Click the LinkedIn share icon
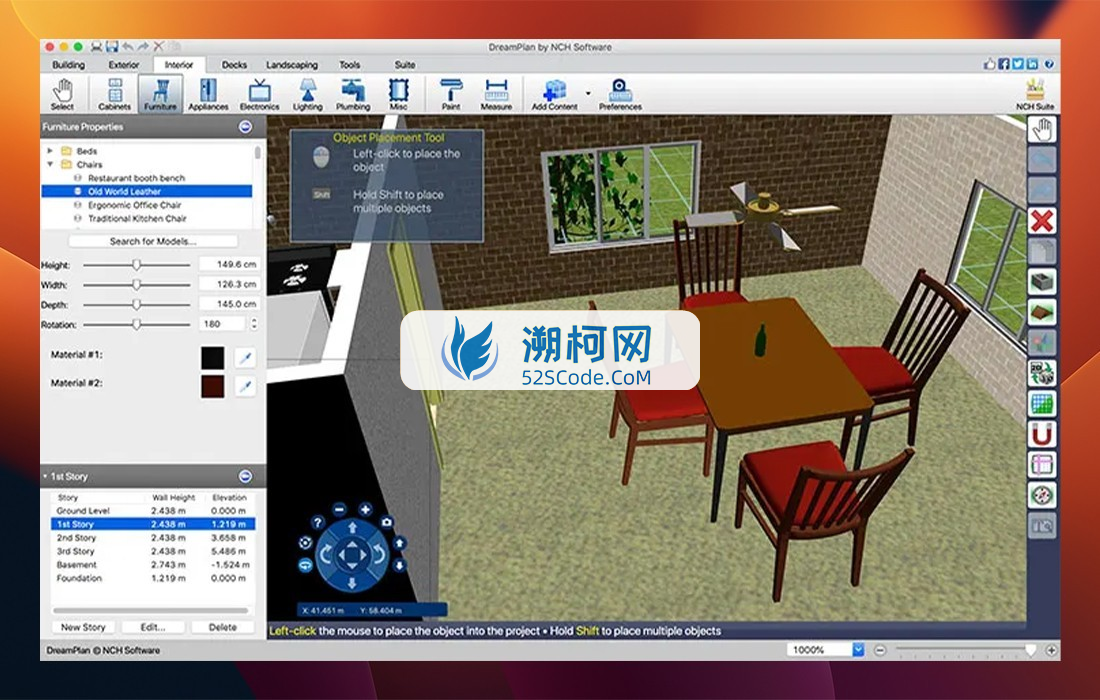 pos(1033,64)
